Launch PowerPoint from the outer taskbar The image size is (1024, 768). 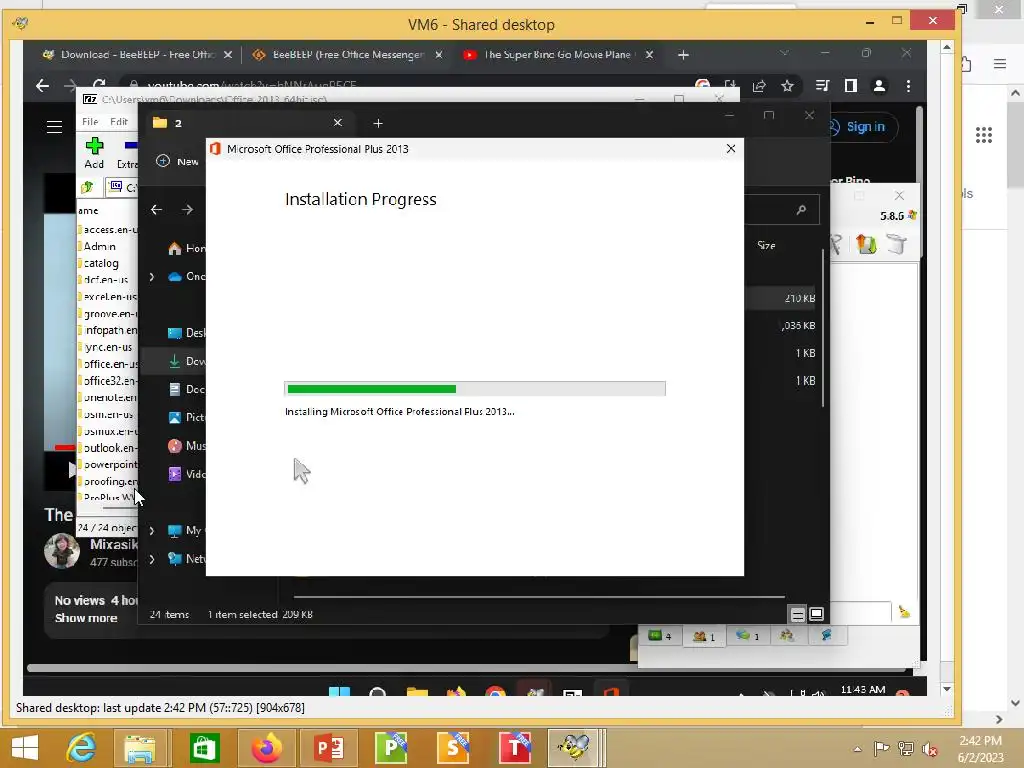[x=328, y=748]
